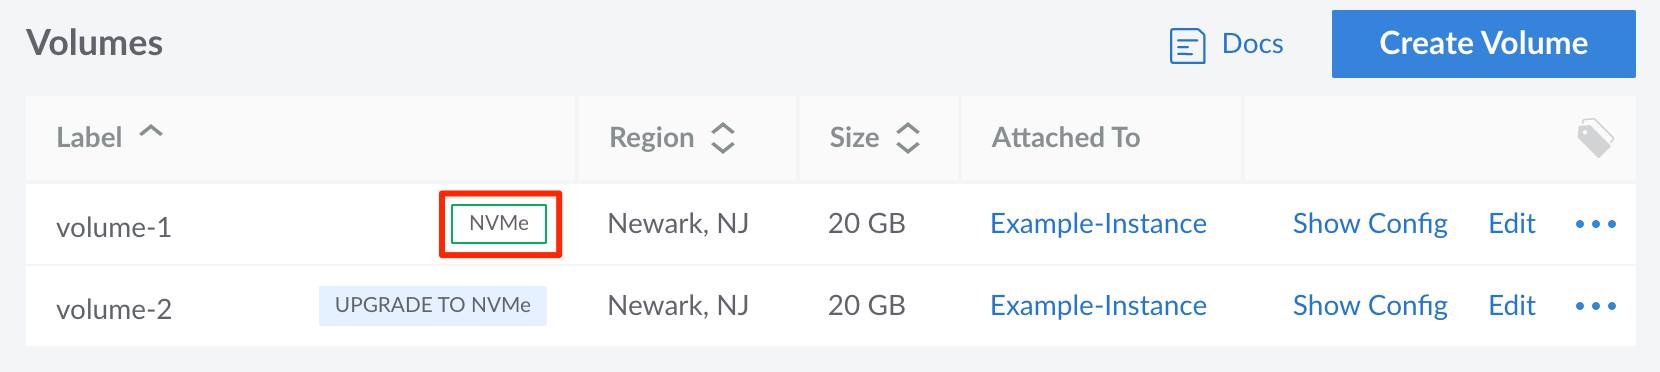Click the NVMe badge on volume-1
This screenshot has width=1660, height=372.
click(499, 223)
